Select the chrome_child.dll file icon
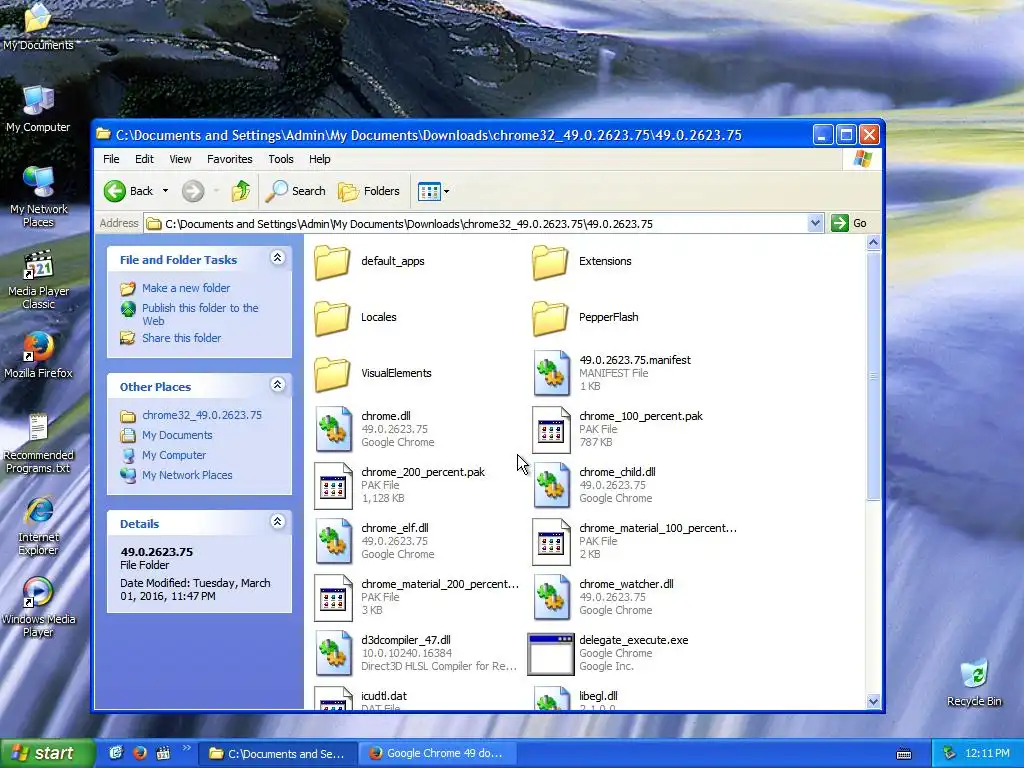 [x=551, y=485]
